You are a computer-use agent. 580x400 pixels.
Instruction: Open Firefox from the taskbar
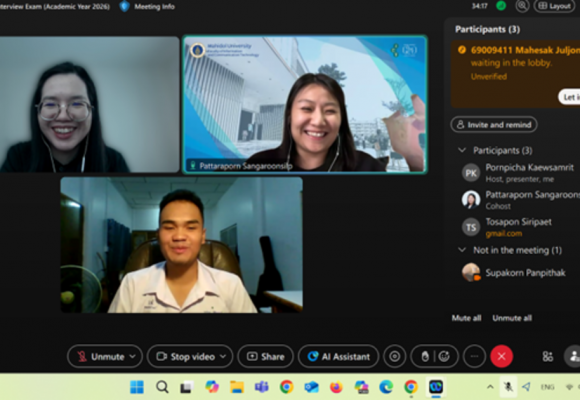pos(336,387)
